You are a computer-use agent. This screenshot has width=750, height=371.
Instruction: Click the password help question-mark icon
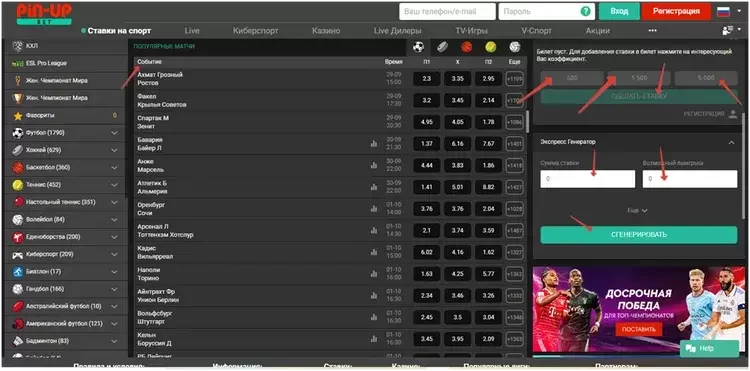(585, 11)
